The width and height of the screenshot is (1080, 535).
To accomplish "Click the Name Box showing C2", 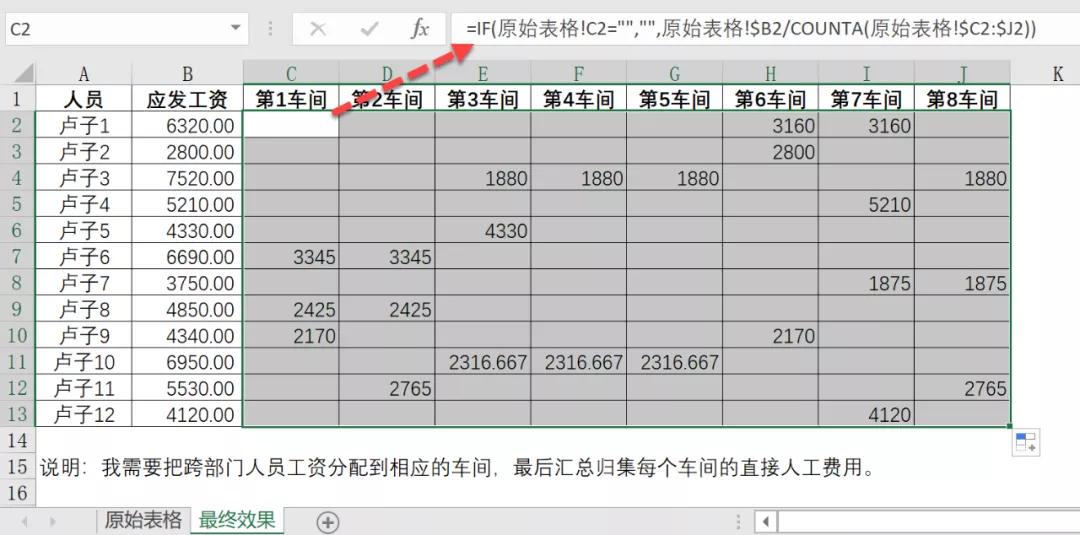I will (110, 29).
